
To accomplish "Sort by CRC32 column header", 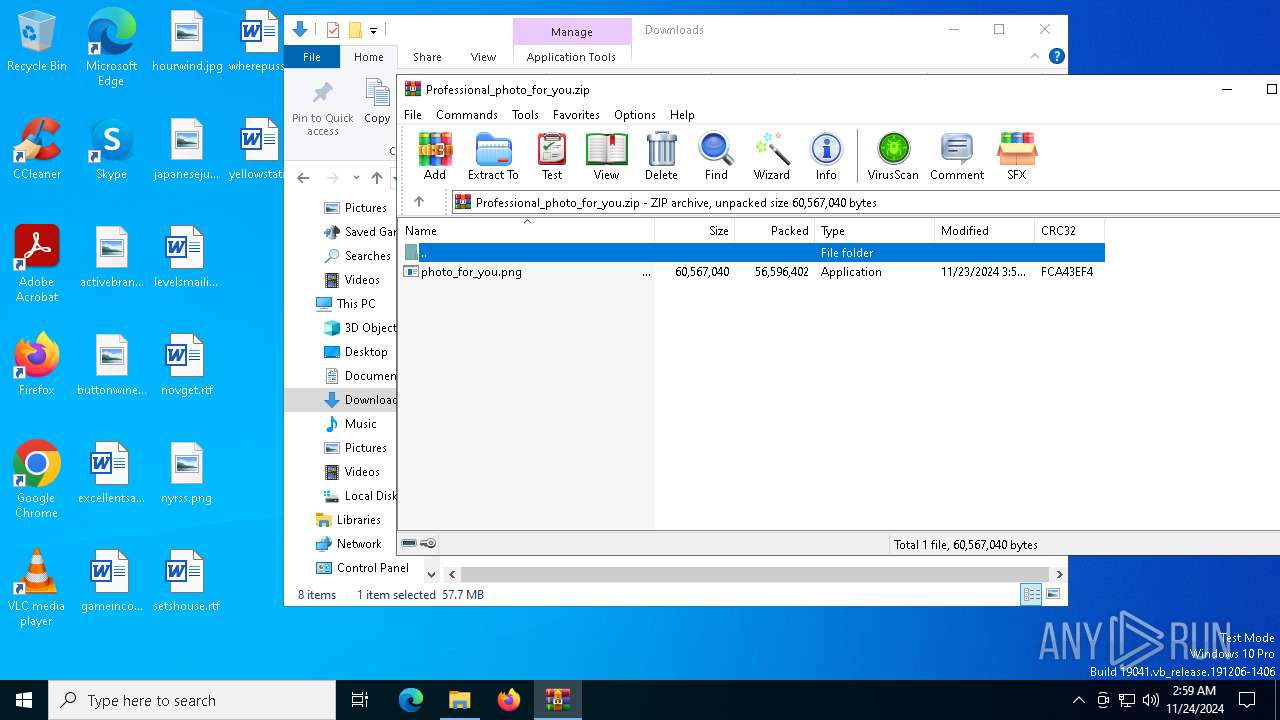I will [x=1069, y=230].
